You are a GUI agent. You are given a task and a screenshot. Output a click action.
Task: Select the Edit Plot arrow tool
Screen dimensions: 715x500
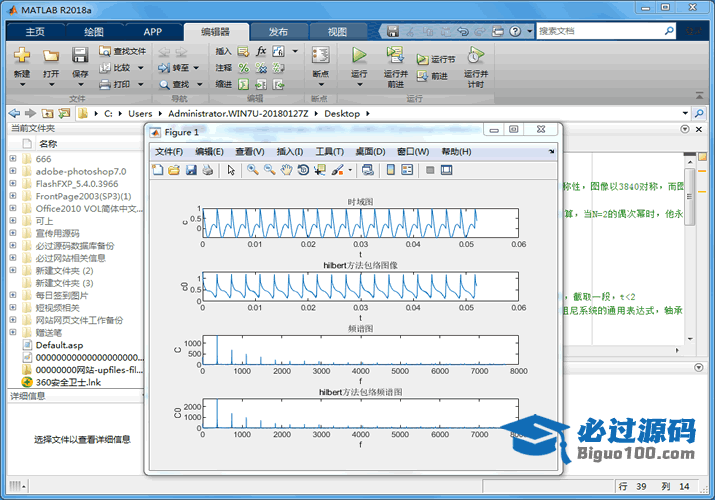point(231,170)
